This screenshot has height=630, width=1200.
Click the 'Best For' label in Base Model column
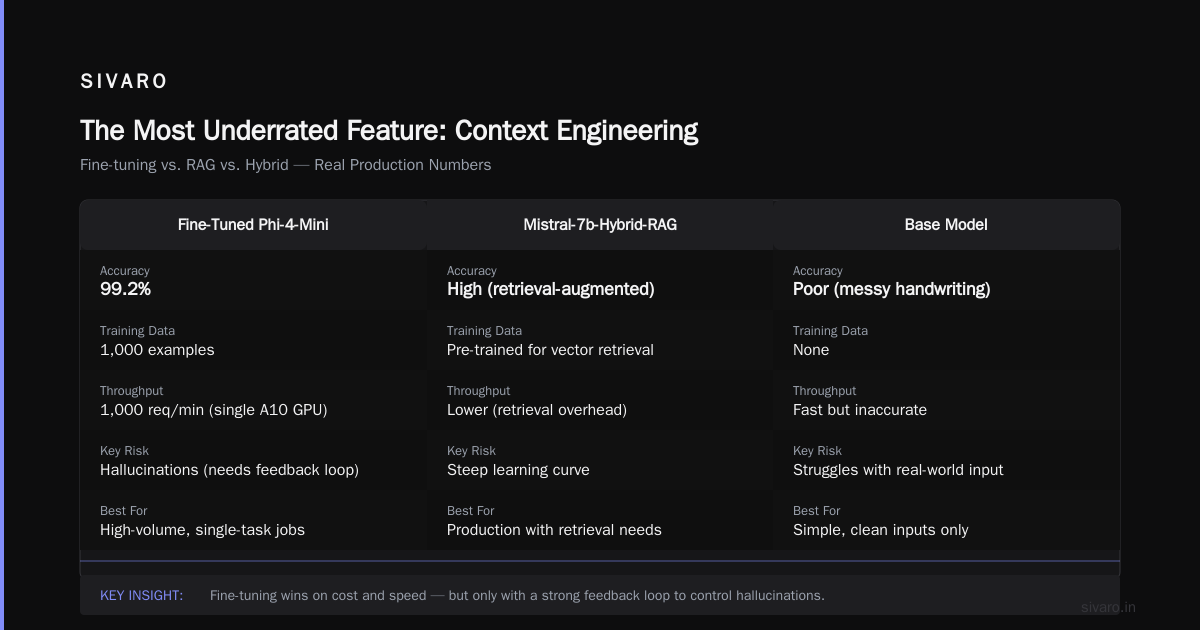click(817, 511)
